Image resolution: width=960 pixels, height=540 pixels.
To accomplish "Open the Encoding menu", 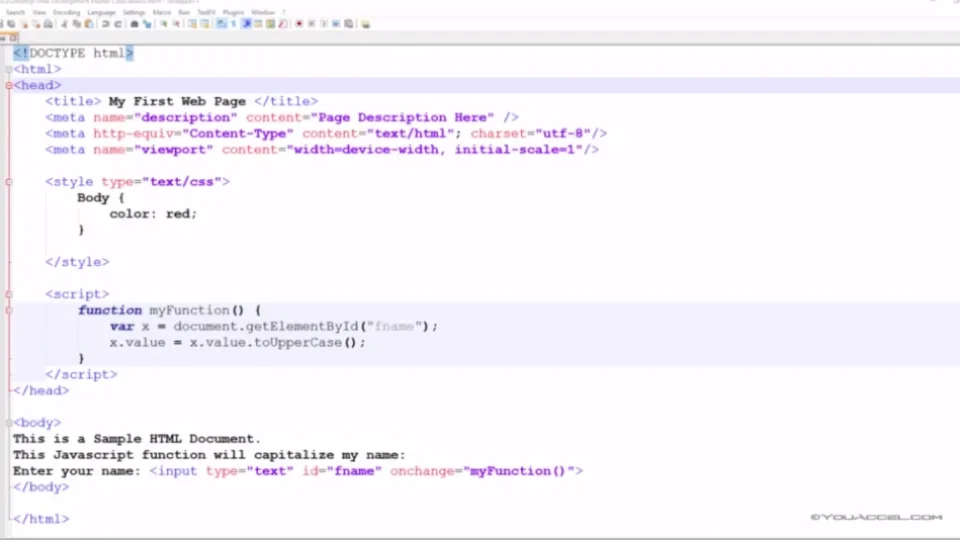I will point(67,12).
